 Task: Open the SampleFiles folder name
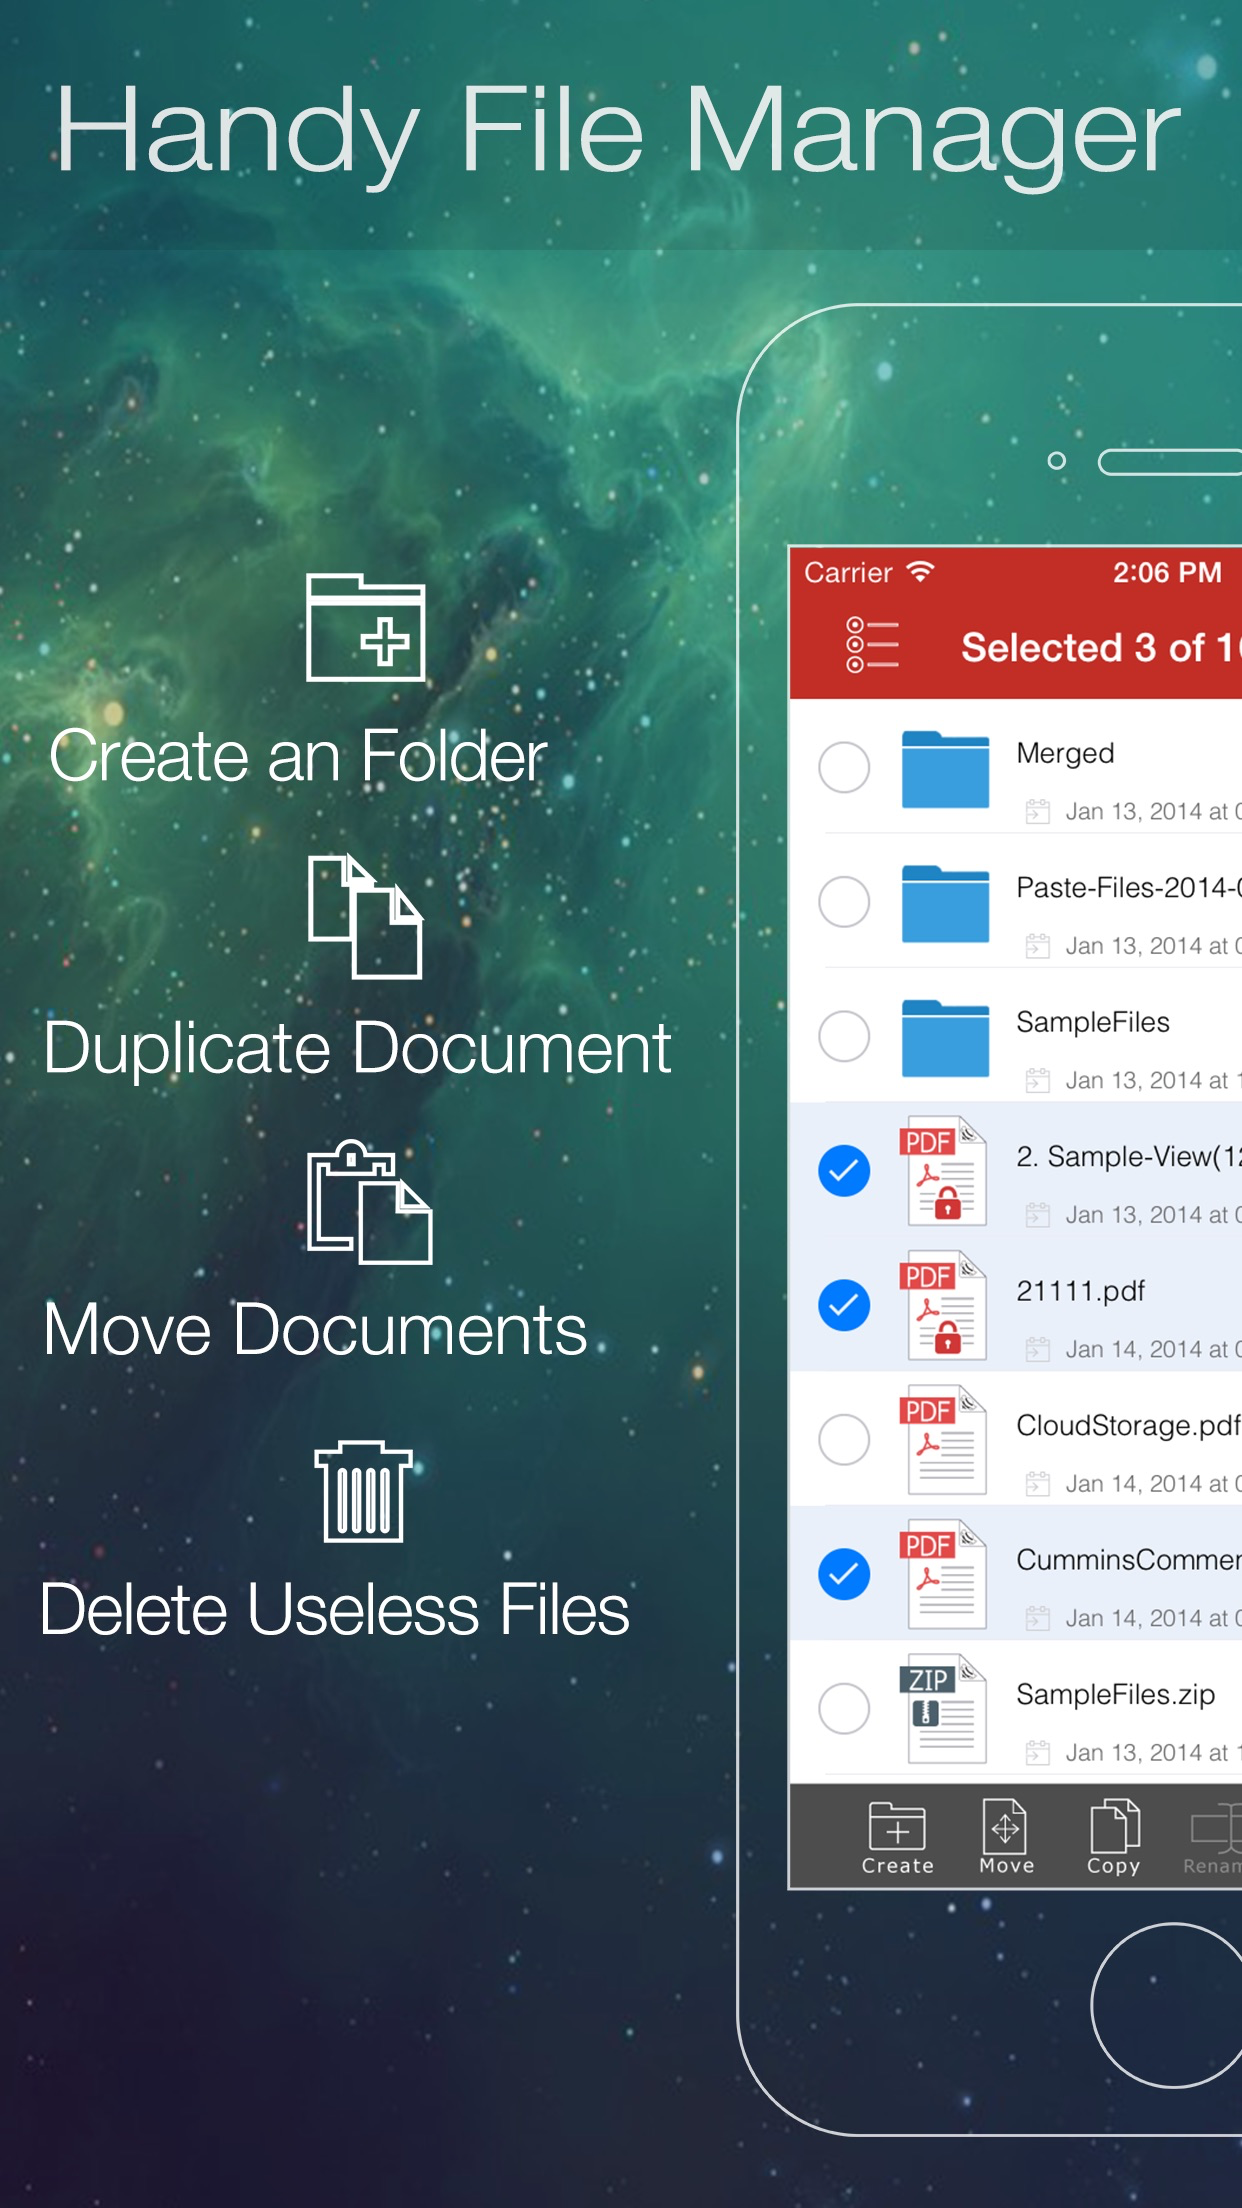[1093, 1022]
